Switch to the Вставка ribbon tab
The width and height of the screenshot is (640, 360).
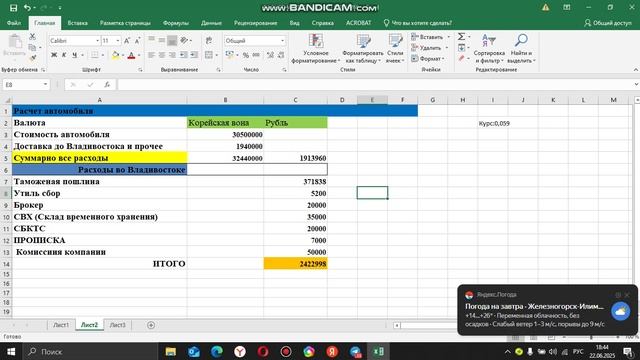pos(78,23)
